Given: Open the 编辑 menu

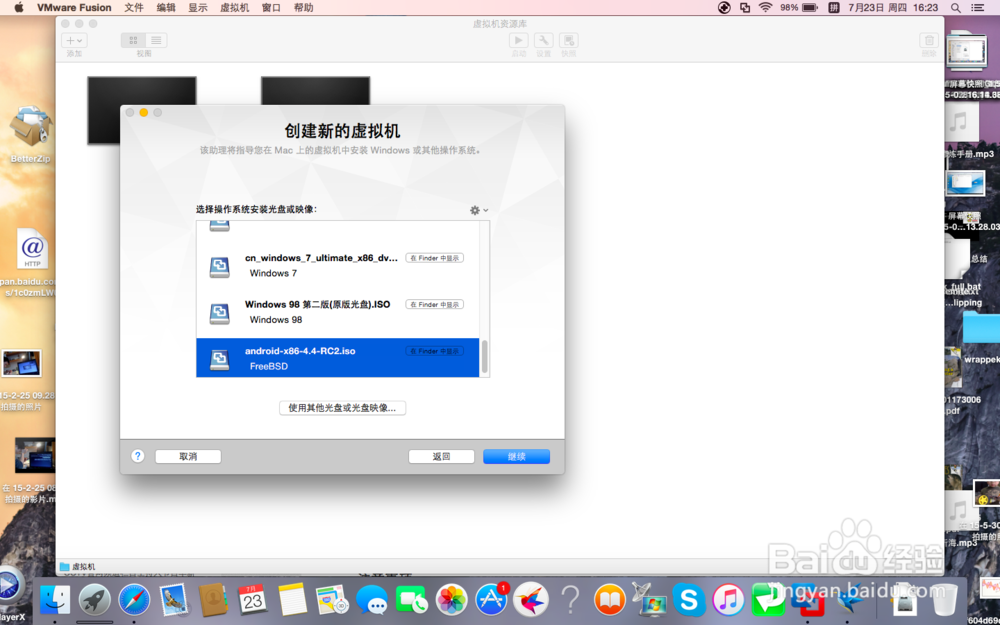Looking at the screenshot, I should pos(166,8).
